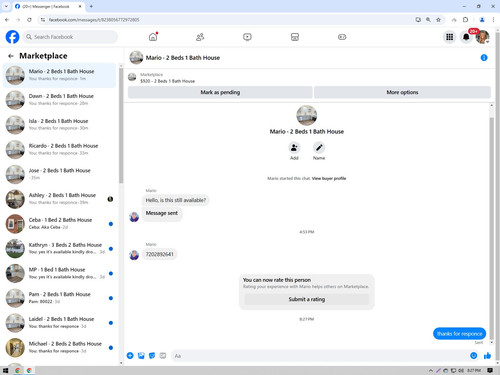Click browser zoom magnifier icon
This screenshot has height=375, width=500.
(x=428, y=20)
